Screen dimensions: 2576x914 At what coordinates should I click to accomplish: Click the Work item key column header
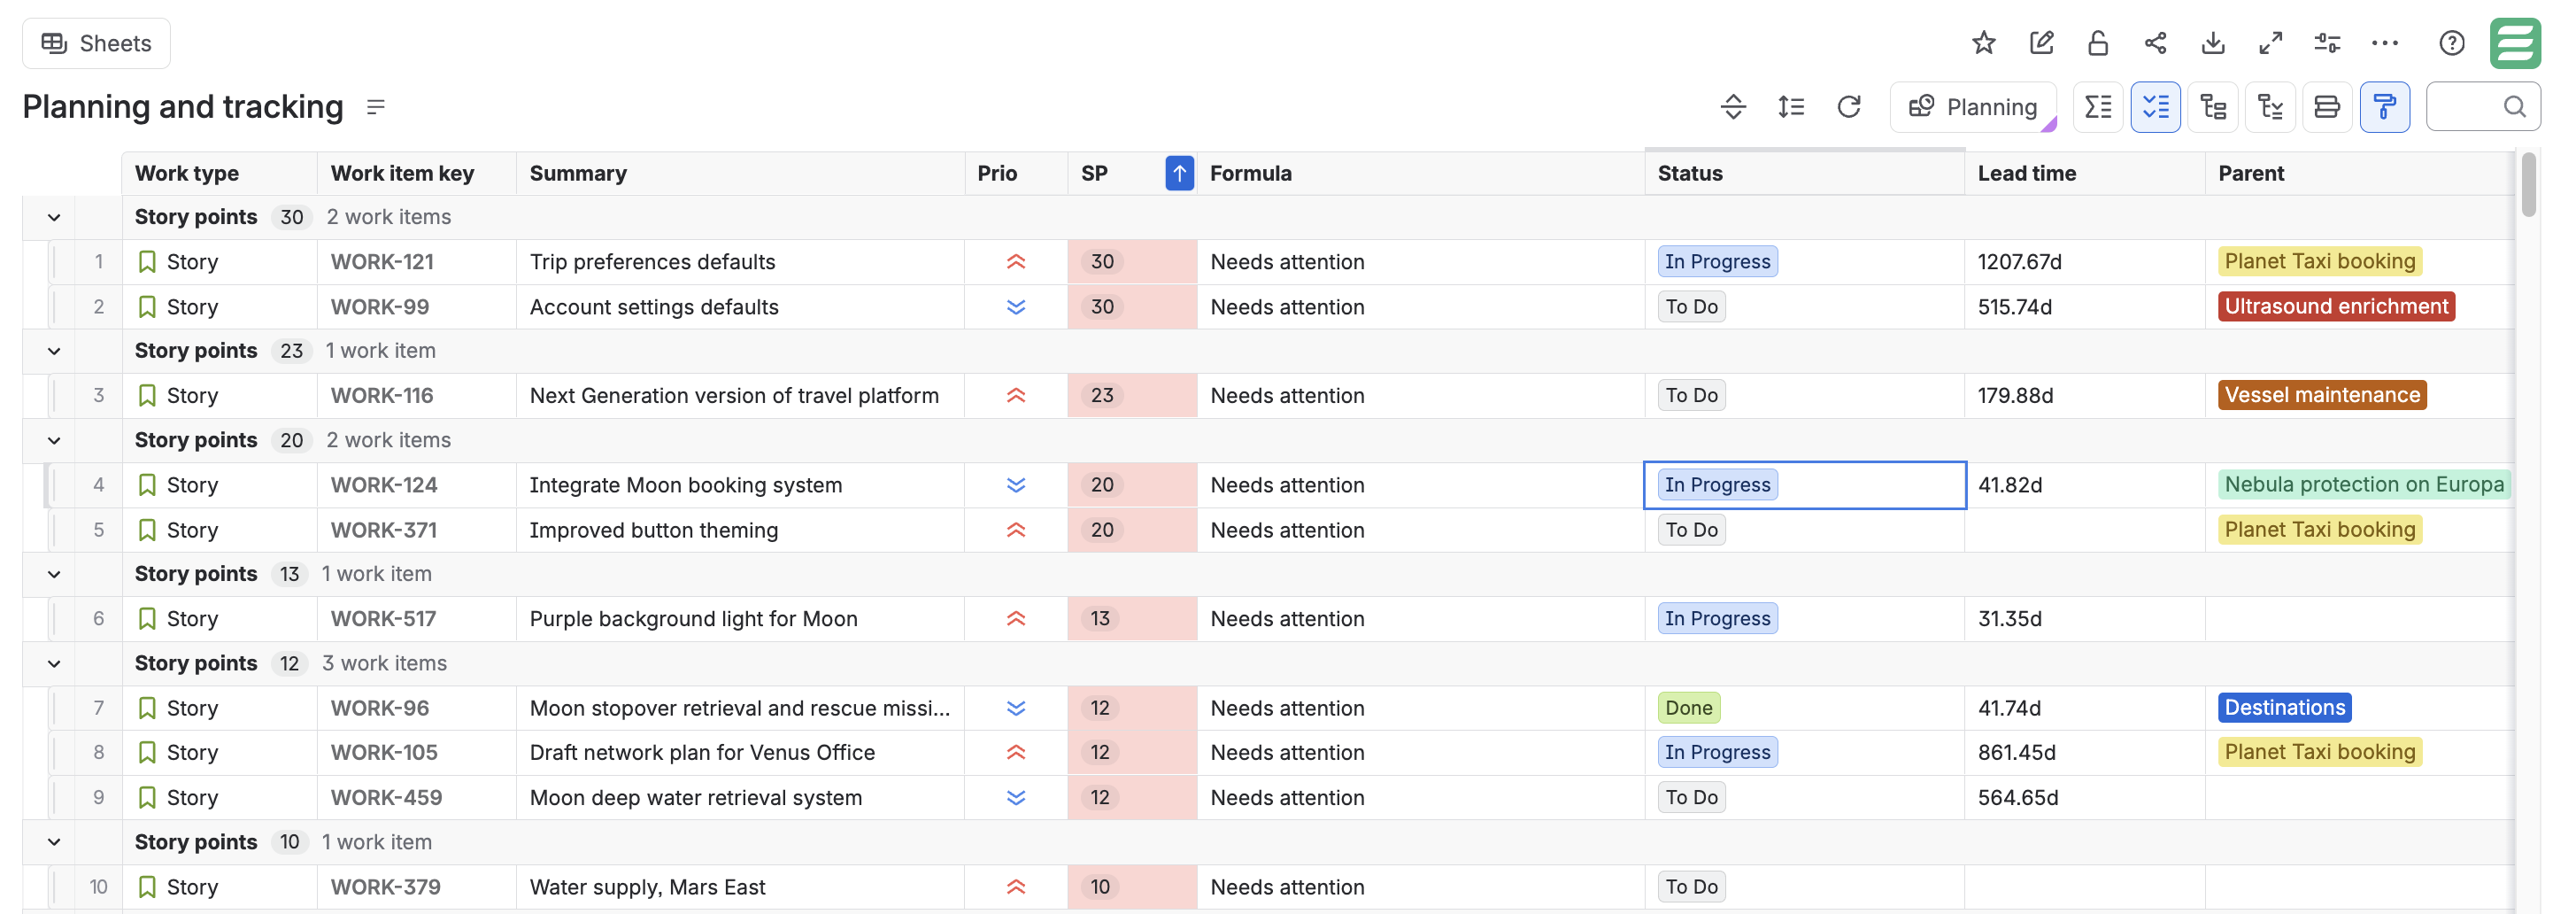point(416,173)
